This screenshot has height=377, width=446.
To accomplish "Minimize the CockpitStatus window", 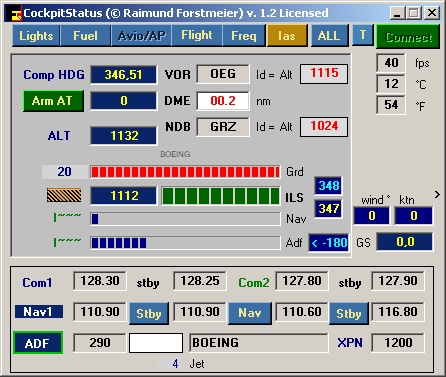I will [x=397, y=13].
